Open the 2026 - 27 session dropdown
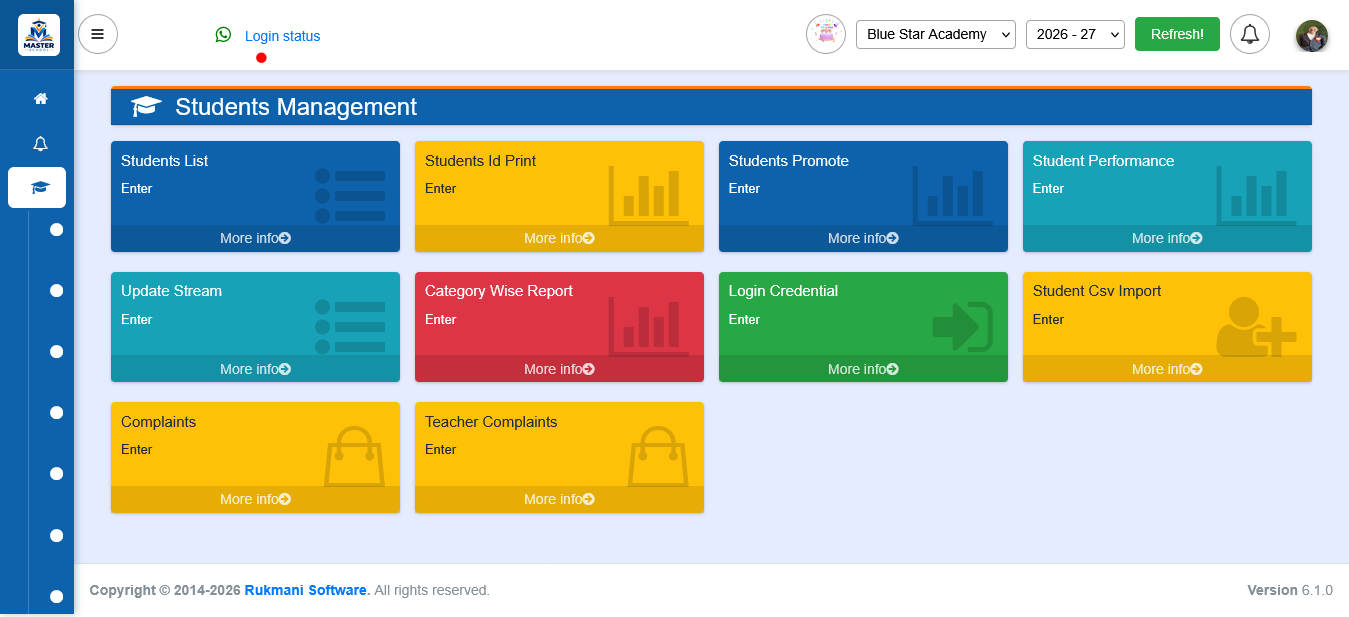This screenshot has width=1349, height=617. coord(1075,34)
